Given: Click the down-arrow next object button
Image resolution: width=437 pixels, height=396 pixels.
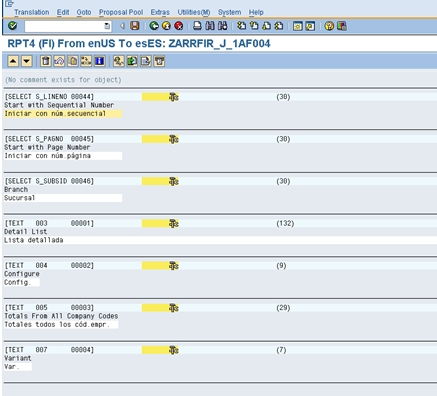Looking at the screenshot, I should [27, 61].
